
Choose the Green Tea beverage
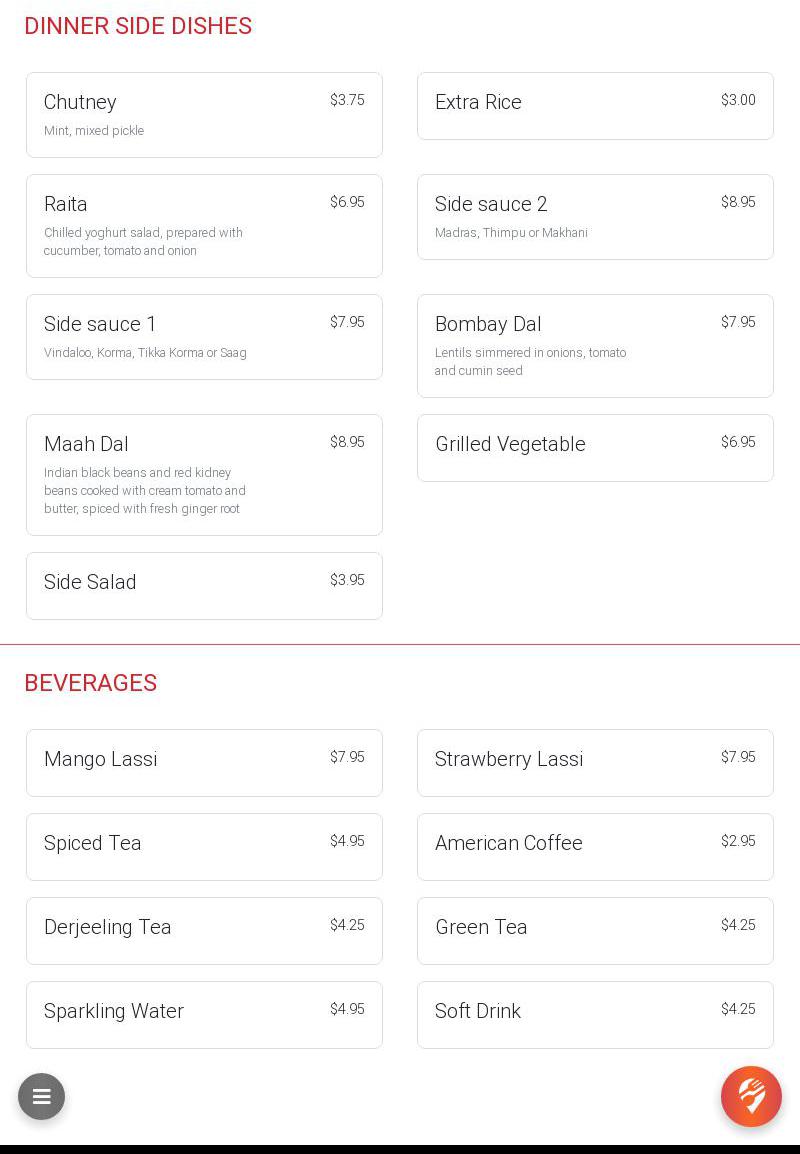595,931
